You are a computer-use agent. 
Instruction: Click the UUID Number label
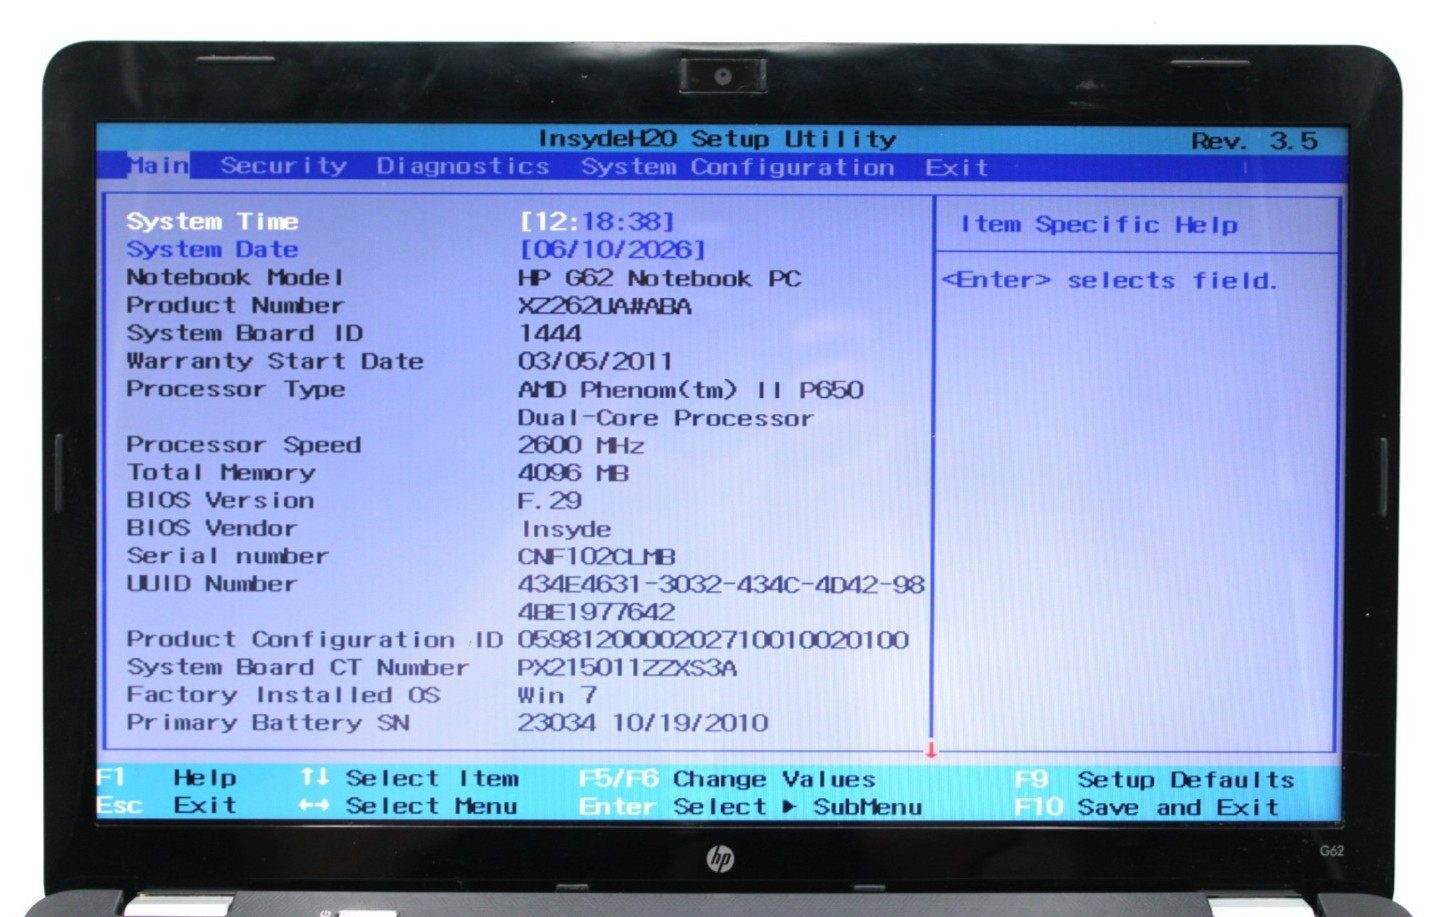click(x=211, y=584)
